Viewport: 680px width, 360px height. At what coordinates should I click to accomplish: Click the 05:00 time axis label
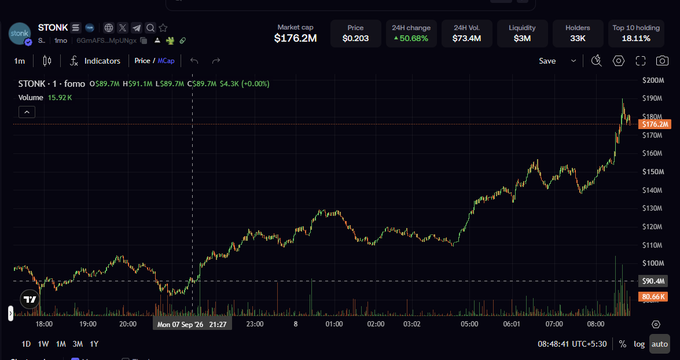[469, 324]
